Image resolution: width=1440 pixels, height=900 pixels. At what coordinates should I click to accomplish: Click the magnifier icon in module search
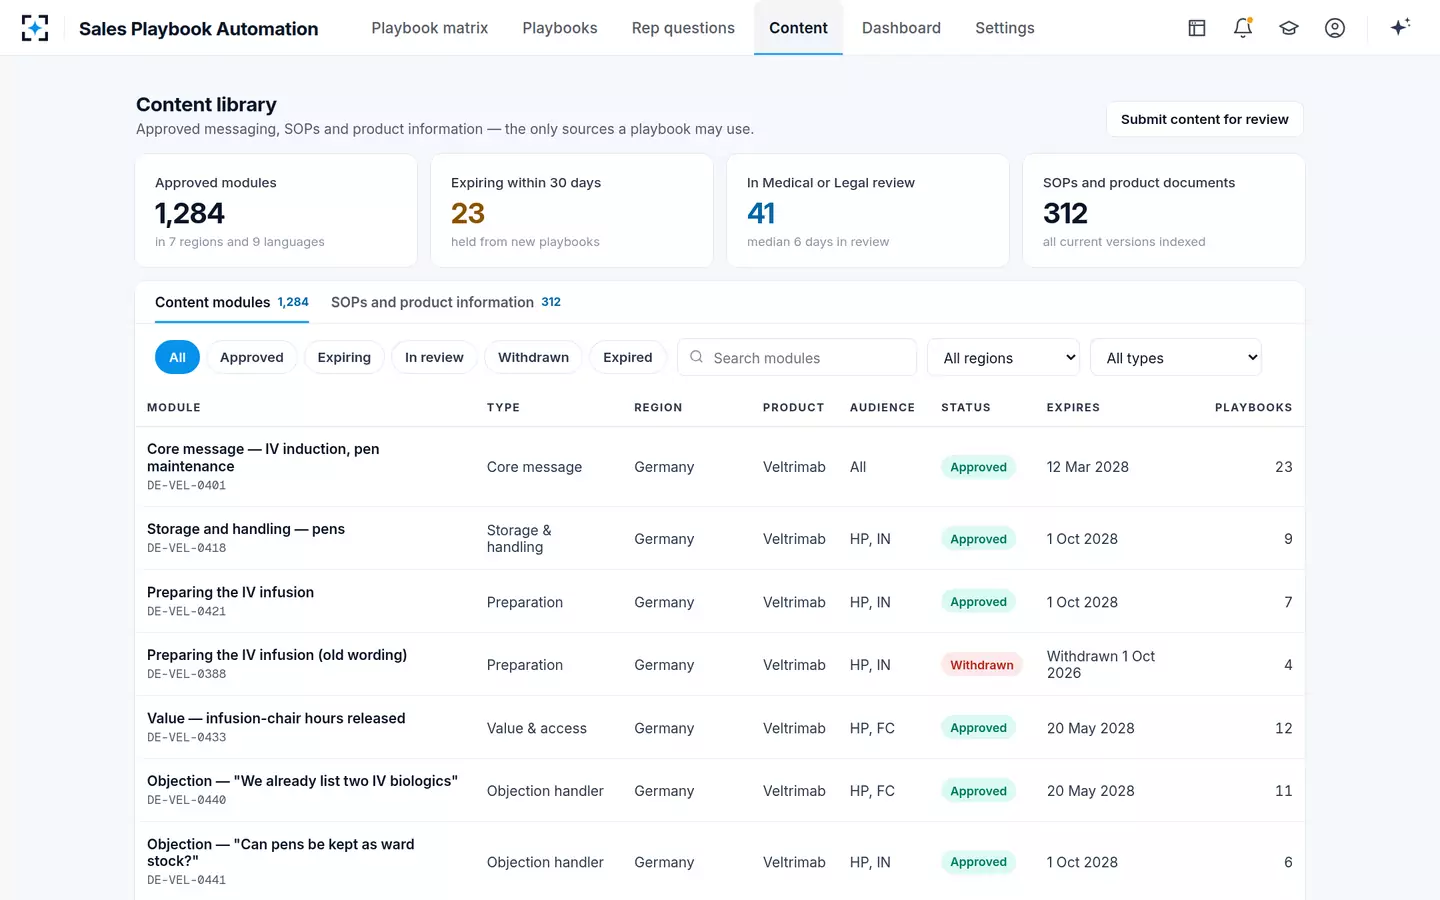(696, 357)
